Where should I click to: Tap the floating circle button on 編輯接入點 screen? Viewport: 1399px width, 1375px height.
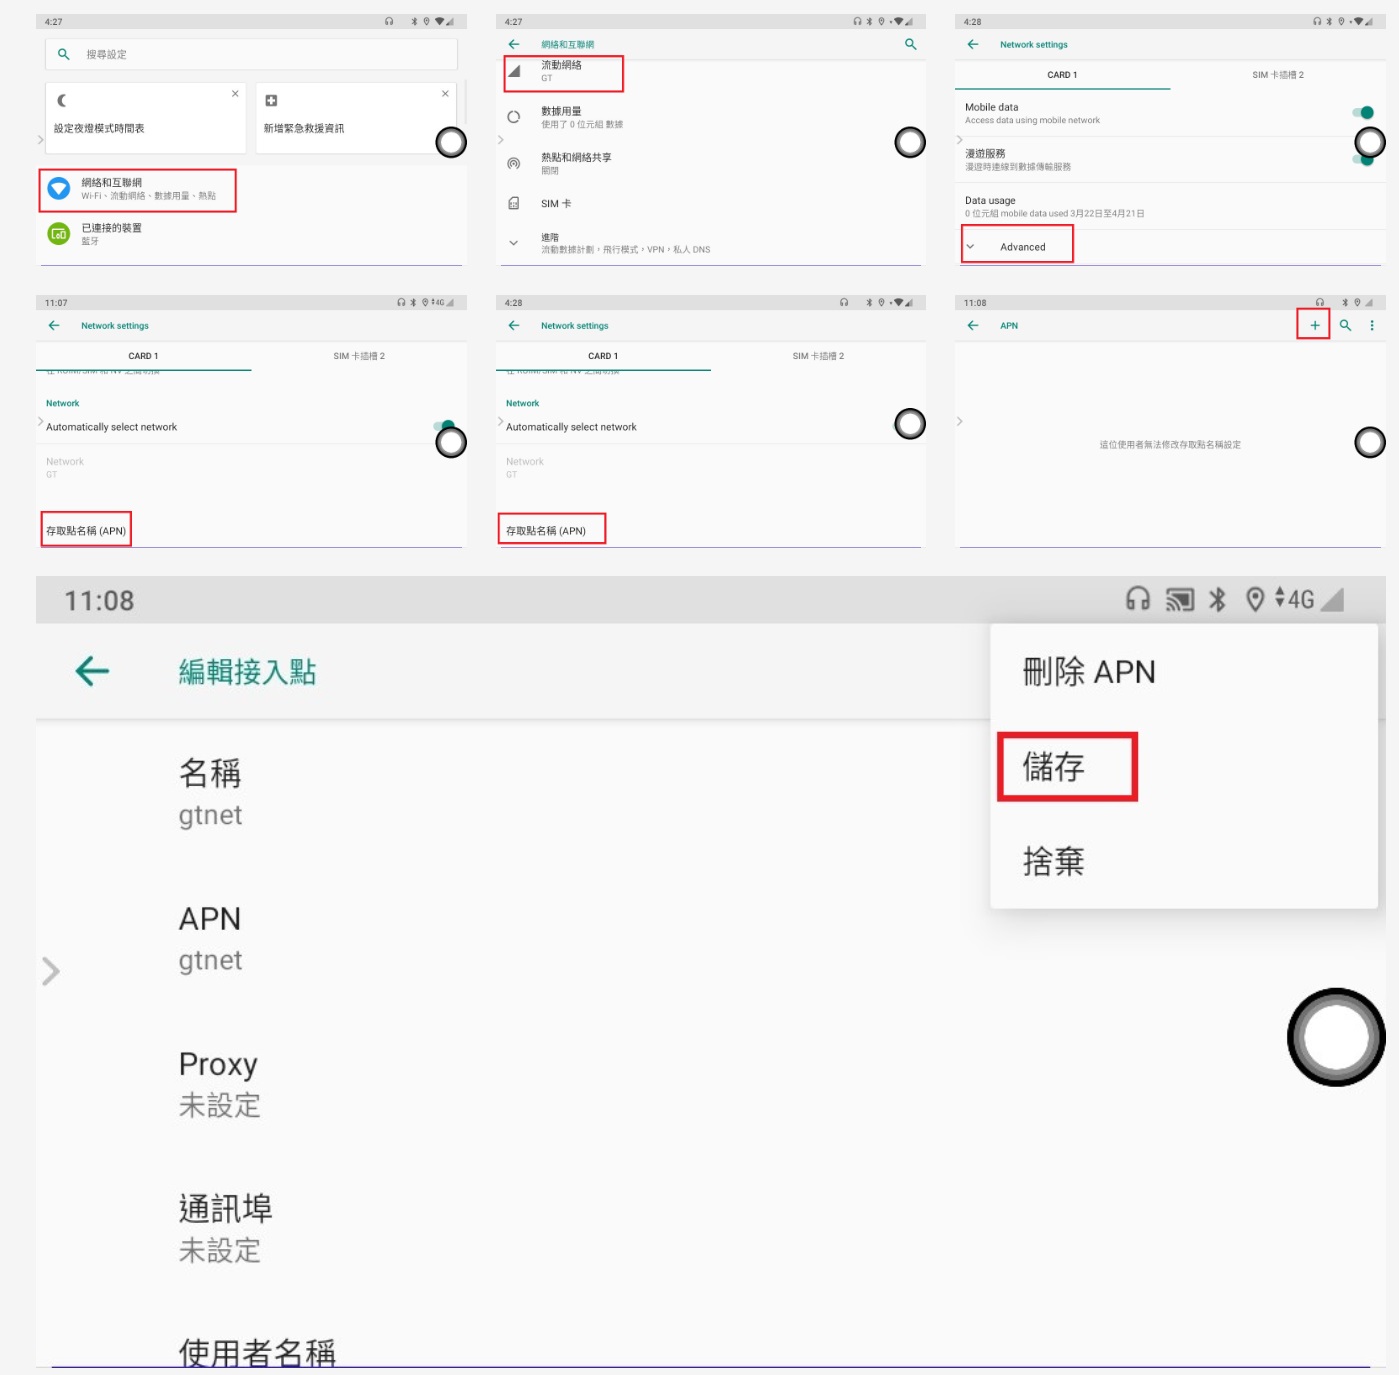tap(1336, 1037)
